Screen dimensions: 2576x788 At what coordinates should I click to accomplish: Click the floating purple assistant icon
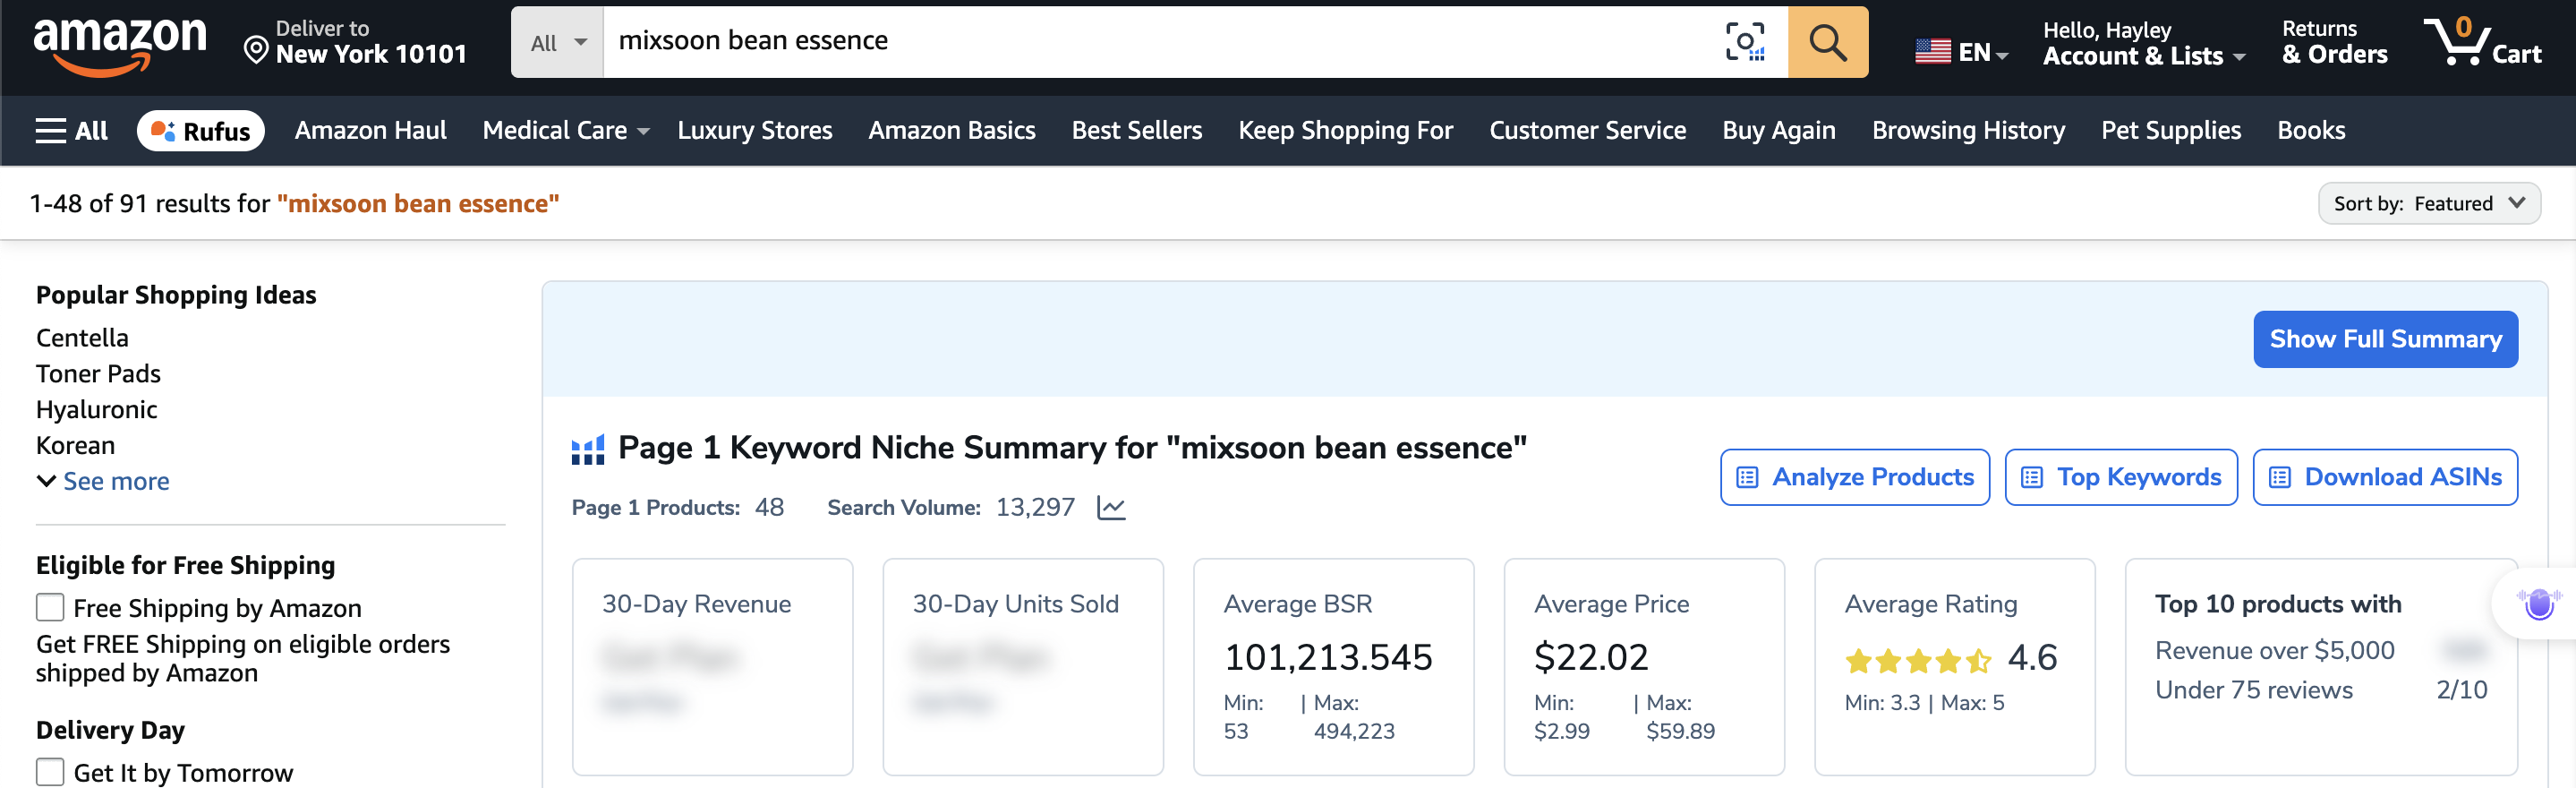pyautogui.click(x=2539, y=604)
